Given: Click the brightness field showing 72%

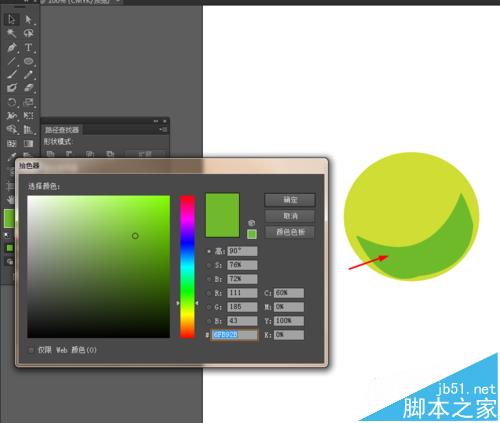Looking at the screenshot, I should point(242,279).
